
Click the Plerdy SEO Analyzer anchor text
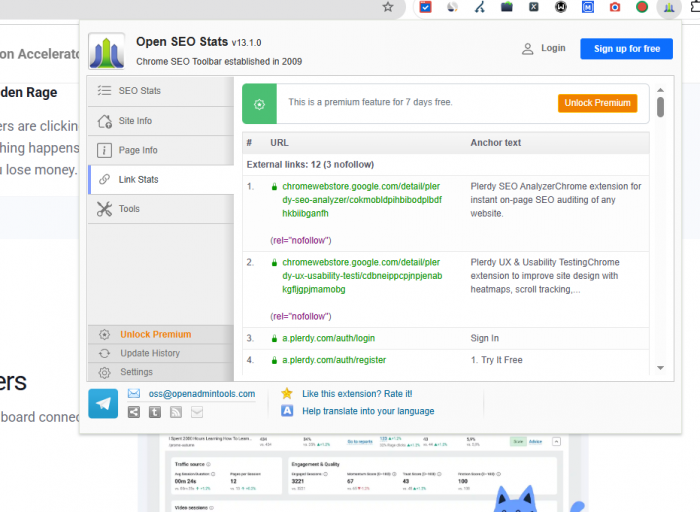[x=556, y=200]
